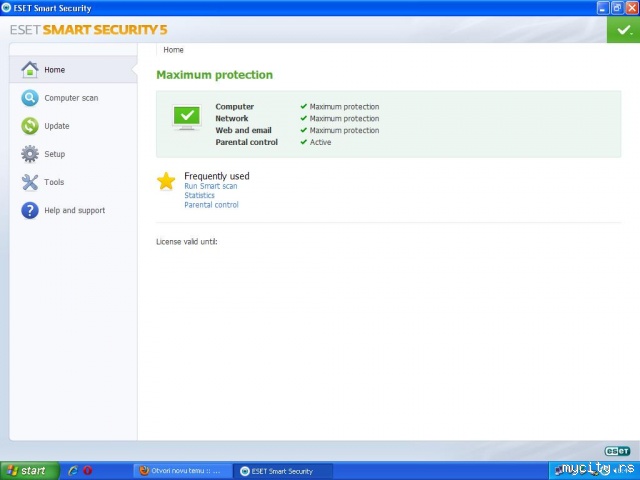Image resolution: width=640 pixels, height=480 pixels.
Task: Click the Windows start button
Action: [x=29, y=471]
